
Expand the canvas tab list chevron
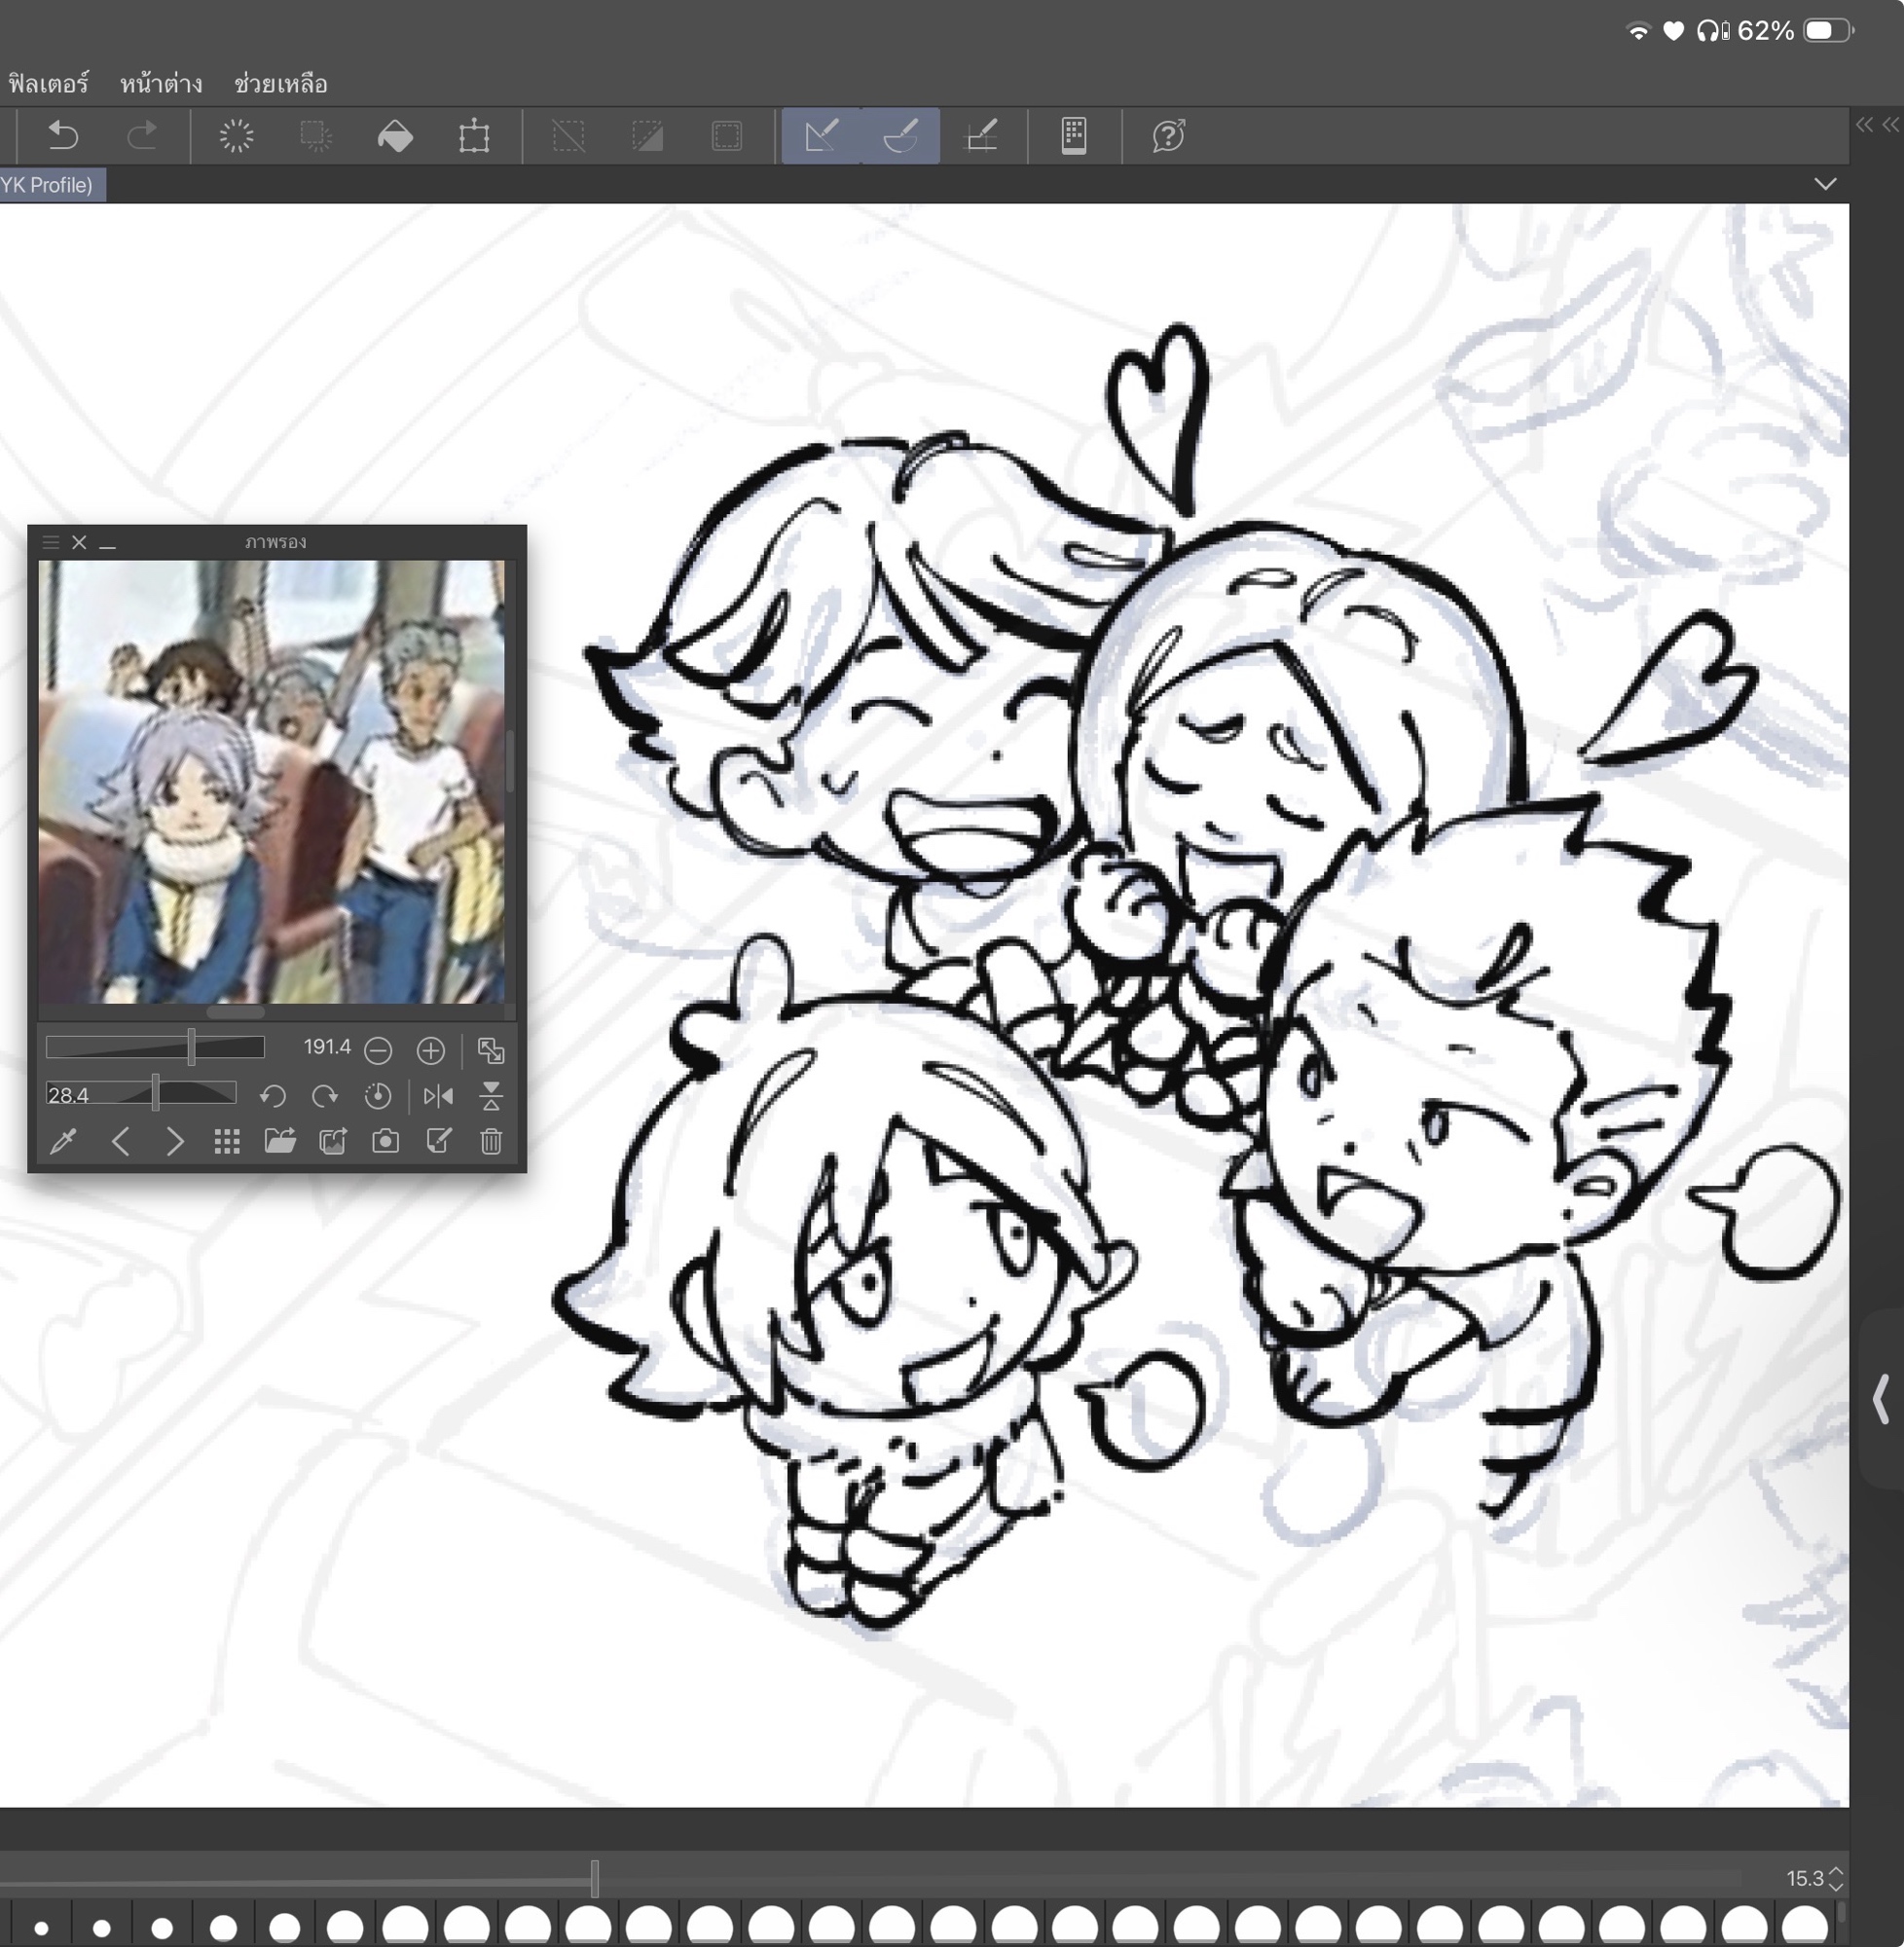point(1825,184)
